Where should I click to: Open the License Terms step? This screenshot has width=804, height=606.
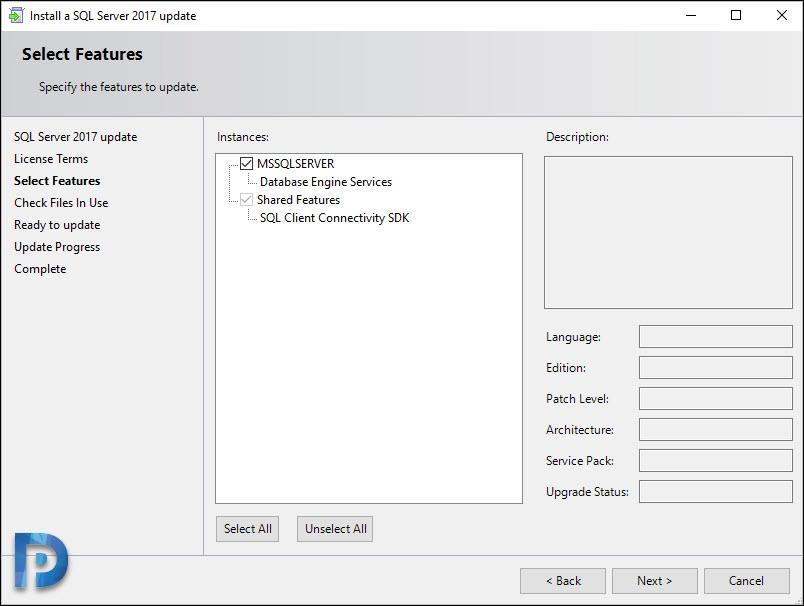pyautogui.click(x=51, y=159)
